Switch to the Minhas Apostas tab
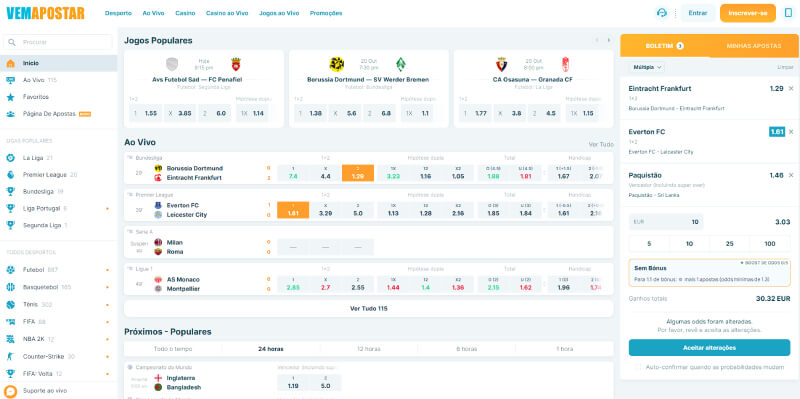800x399 pixels. point(754,46)
